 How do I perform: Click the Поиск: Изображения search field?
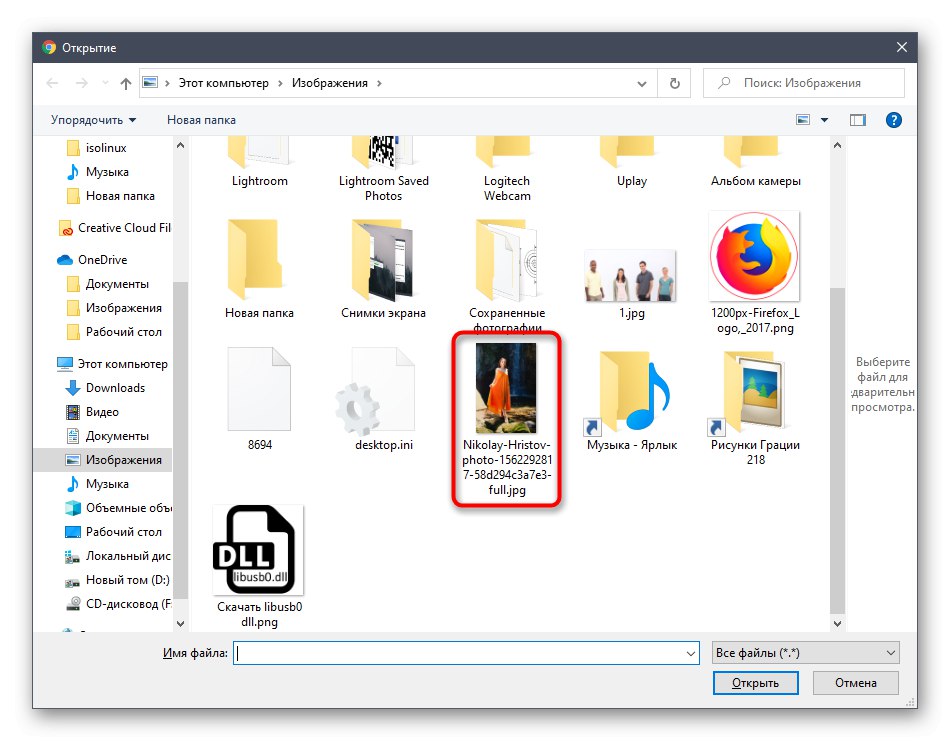pos(803,83)
